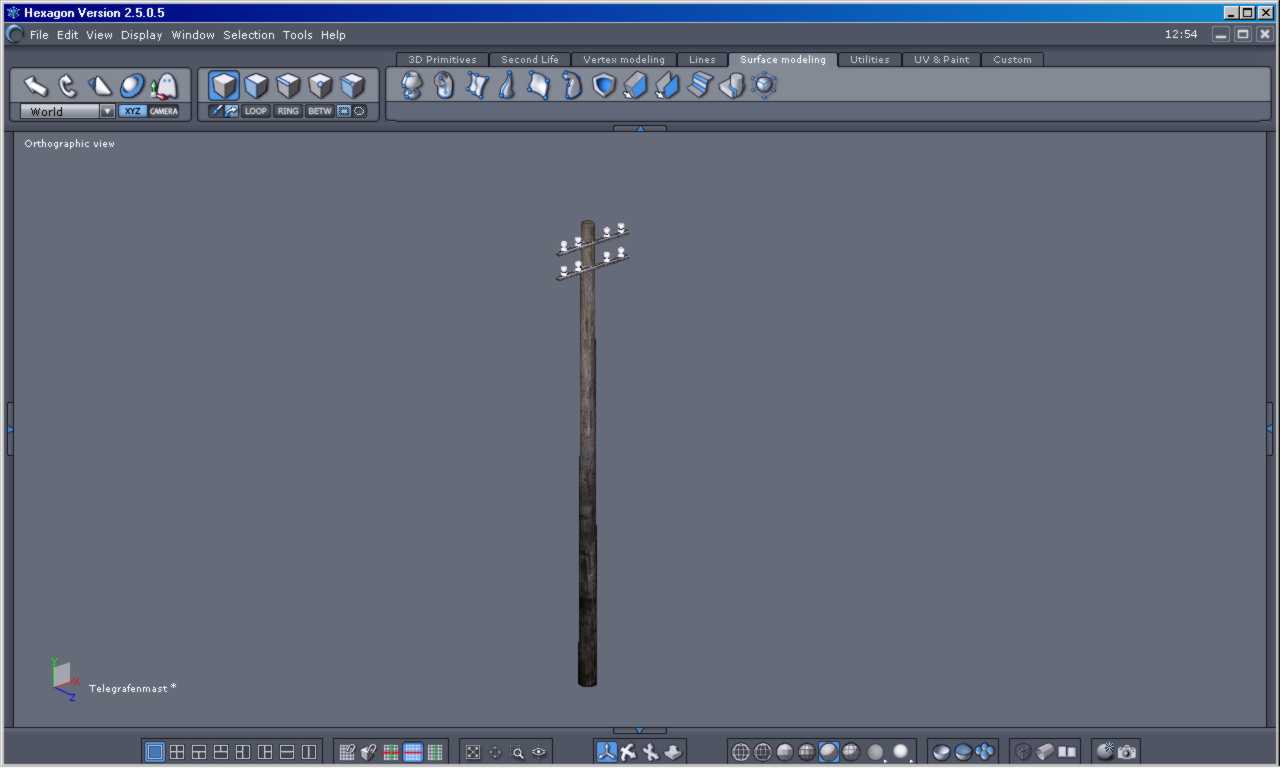
Task: Click the first Surface modeling tool icon
Action: pyautogui.click(x=412, y=86)
